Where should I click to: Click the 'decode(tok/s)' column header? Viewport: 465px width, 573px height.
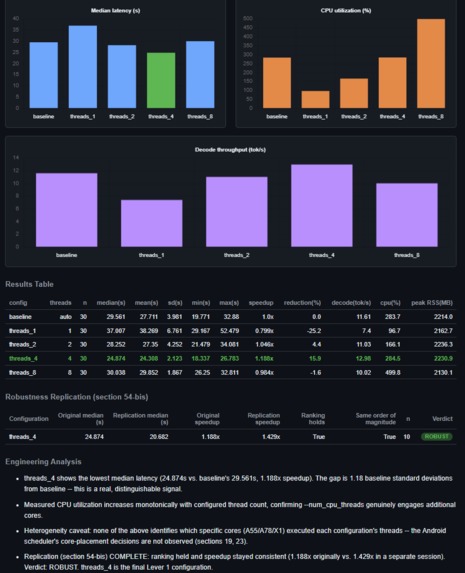[351, 303]
